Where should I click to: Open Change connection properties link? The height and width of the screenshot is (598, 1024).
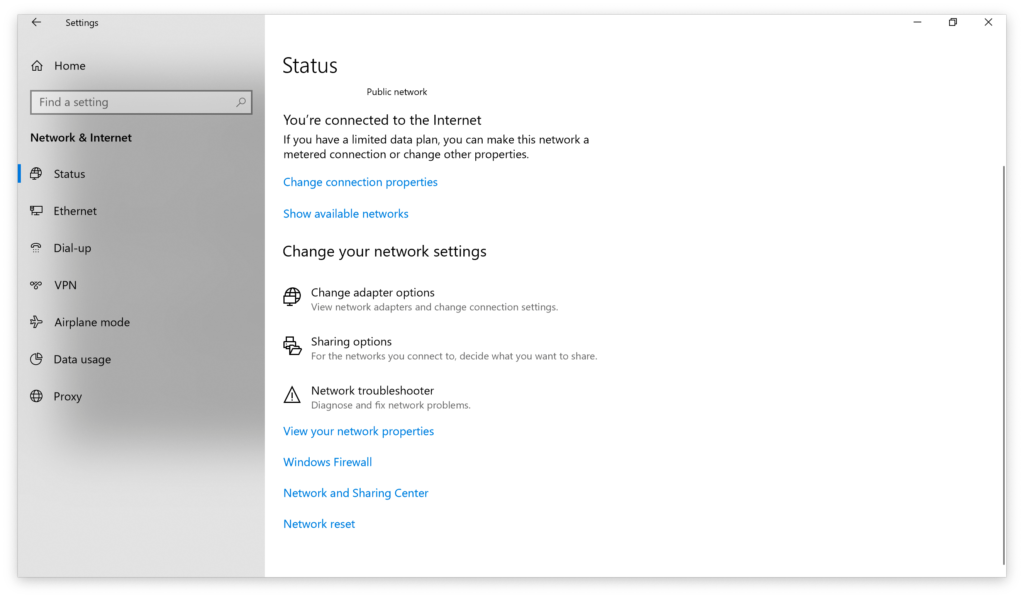coord(360,182)
